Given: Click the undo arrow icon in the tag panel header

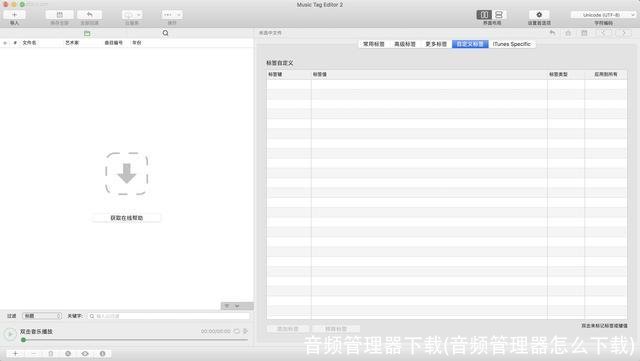Looking at the screenshot, I should [x=553, y=33].
